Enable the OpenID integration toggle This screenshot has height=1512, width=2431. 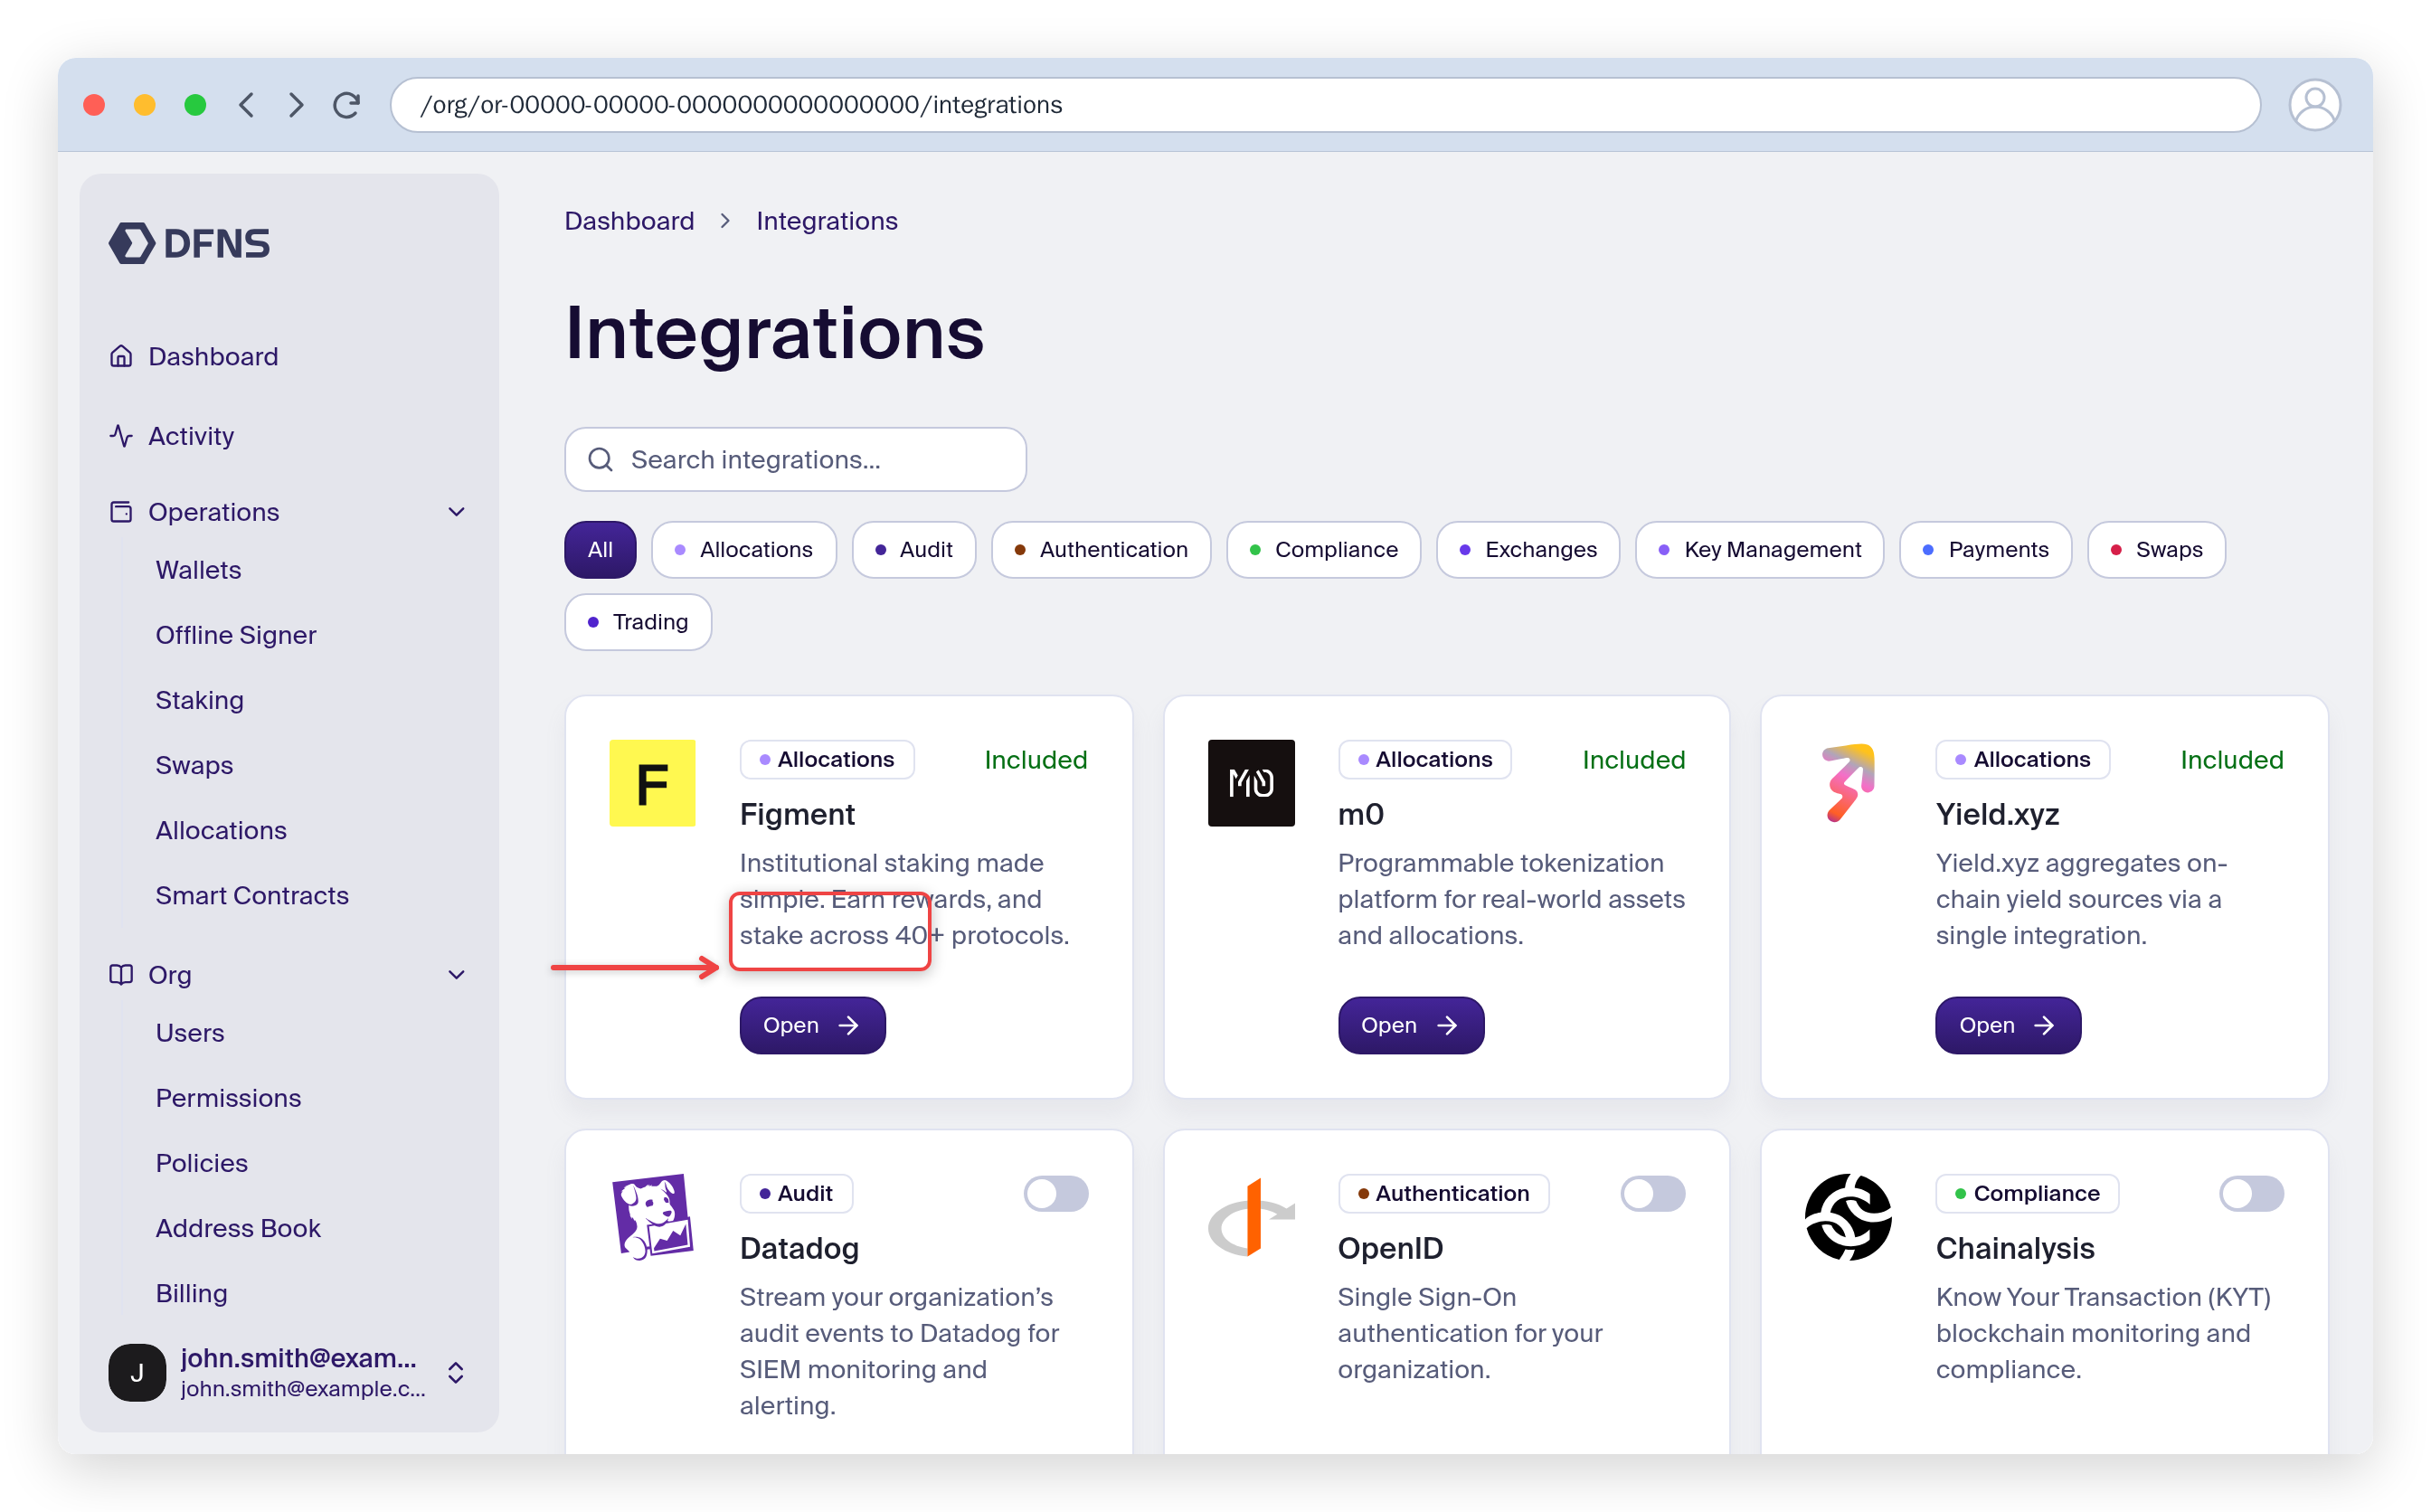(1653, 1193)
